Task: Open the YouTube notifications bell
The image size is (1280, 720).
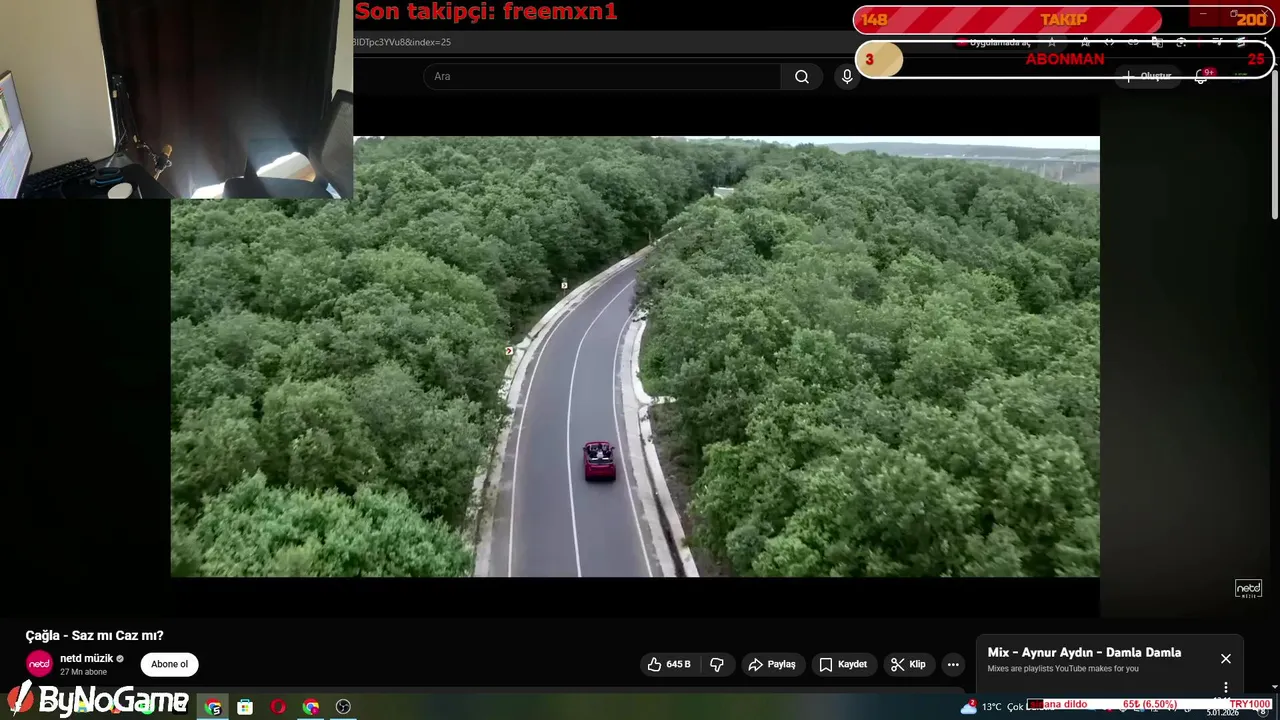Action: point(1201,76)
